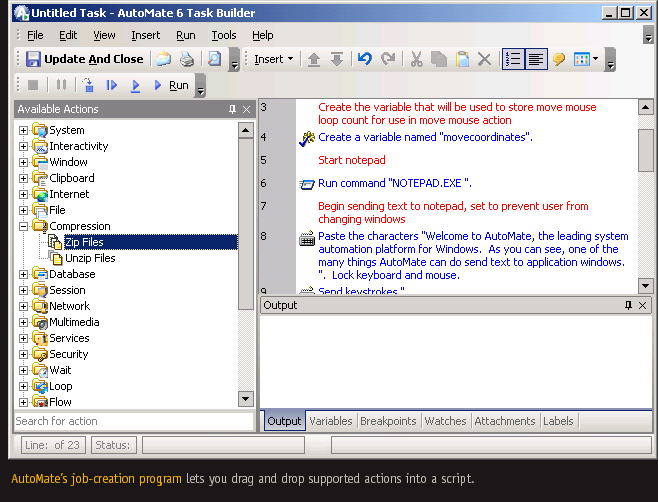Click the delete X icon in toolbar
This screenshot has width=658, height=502.
pos(484,59)
